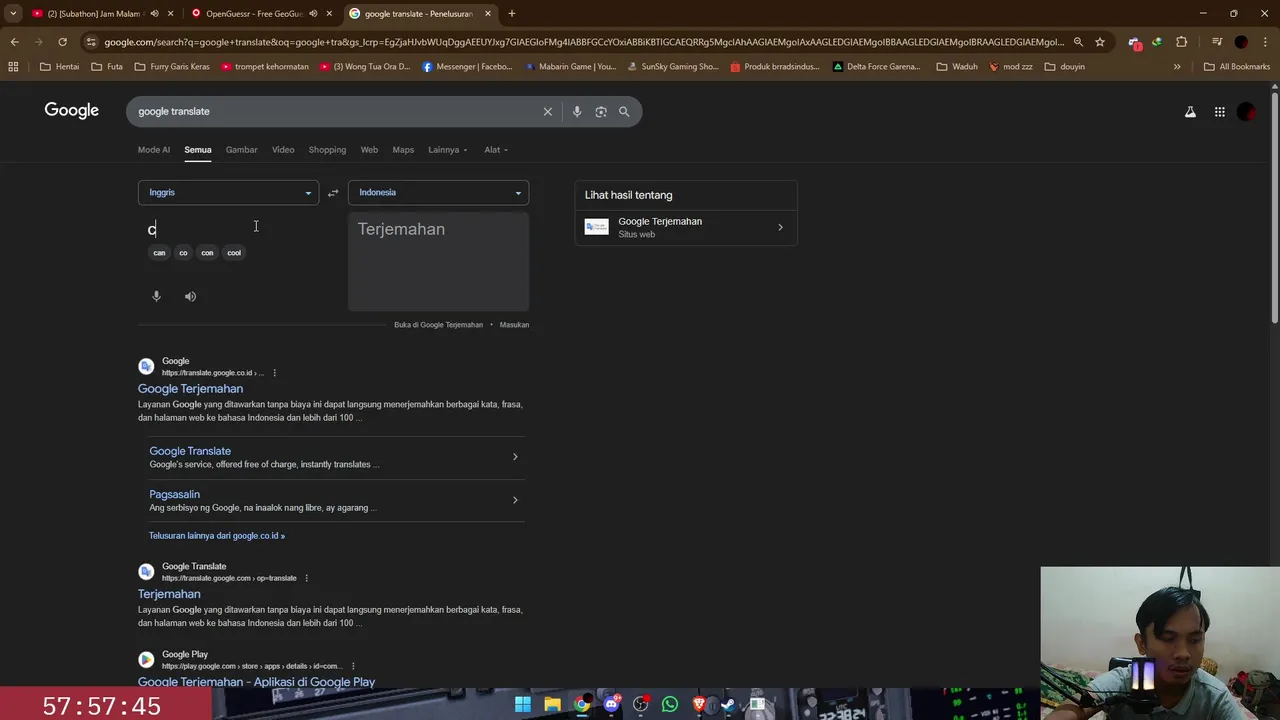Mute the OpenGuessr tab audio
1280x720 pixels.
313,13
